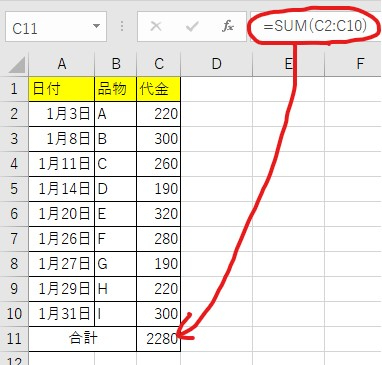The image size is (382, 365).
Task: Click price 190 for 1月27日
Action: [x=159, y=264]
